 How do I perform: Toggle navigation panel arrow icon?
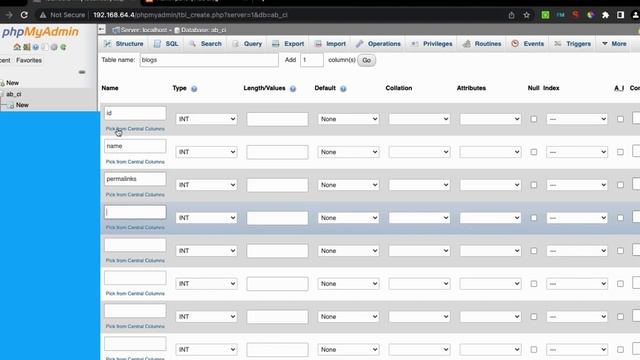pyautogui.click(x=102, y=29)
